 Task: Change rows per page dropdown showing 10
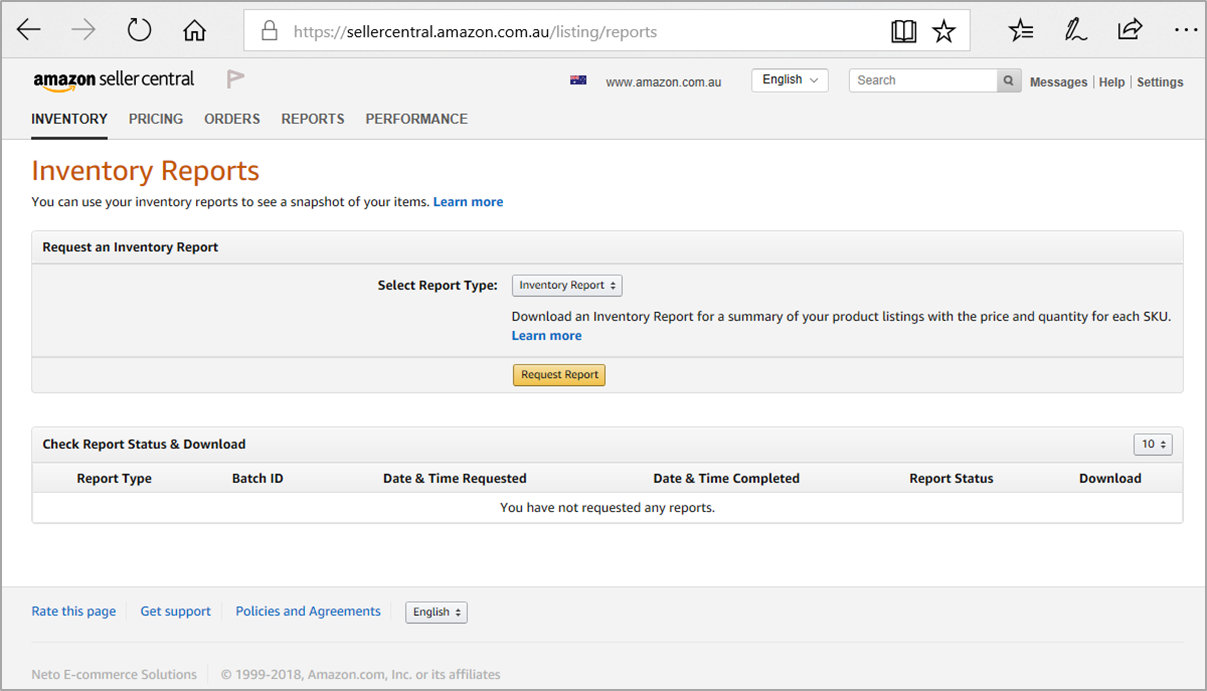click(x=1152, y=444)
